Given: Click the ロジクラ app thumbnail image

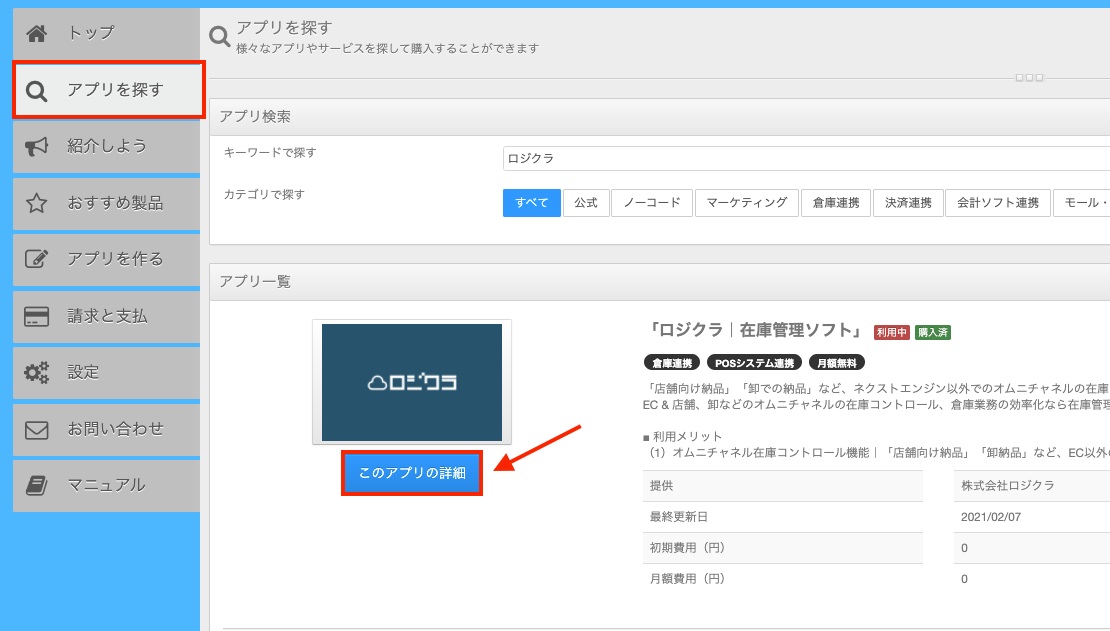Looking at the screenshot, I should click(x=412, y=382).
